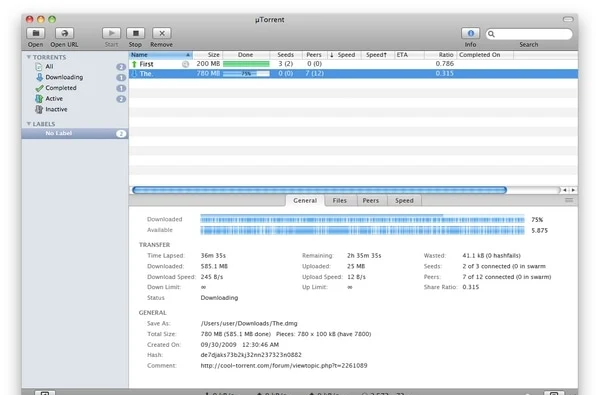The image size is (600, 395).
Task: Click the detail pane resize grip icon
Action: (x=569, y=200)
